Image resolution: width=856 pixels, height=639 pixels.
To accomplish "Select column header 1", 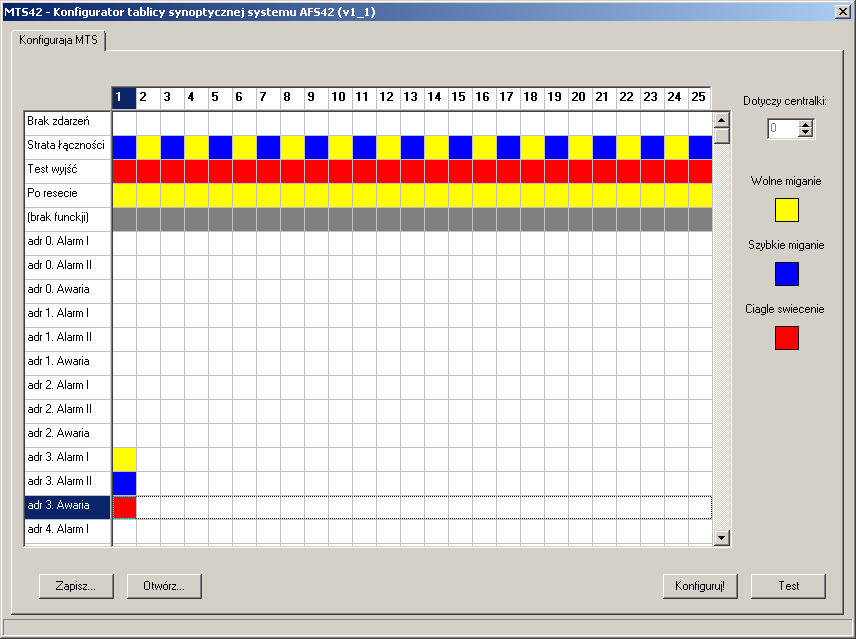I will (x=124, y=98).
